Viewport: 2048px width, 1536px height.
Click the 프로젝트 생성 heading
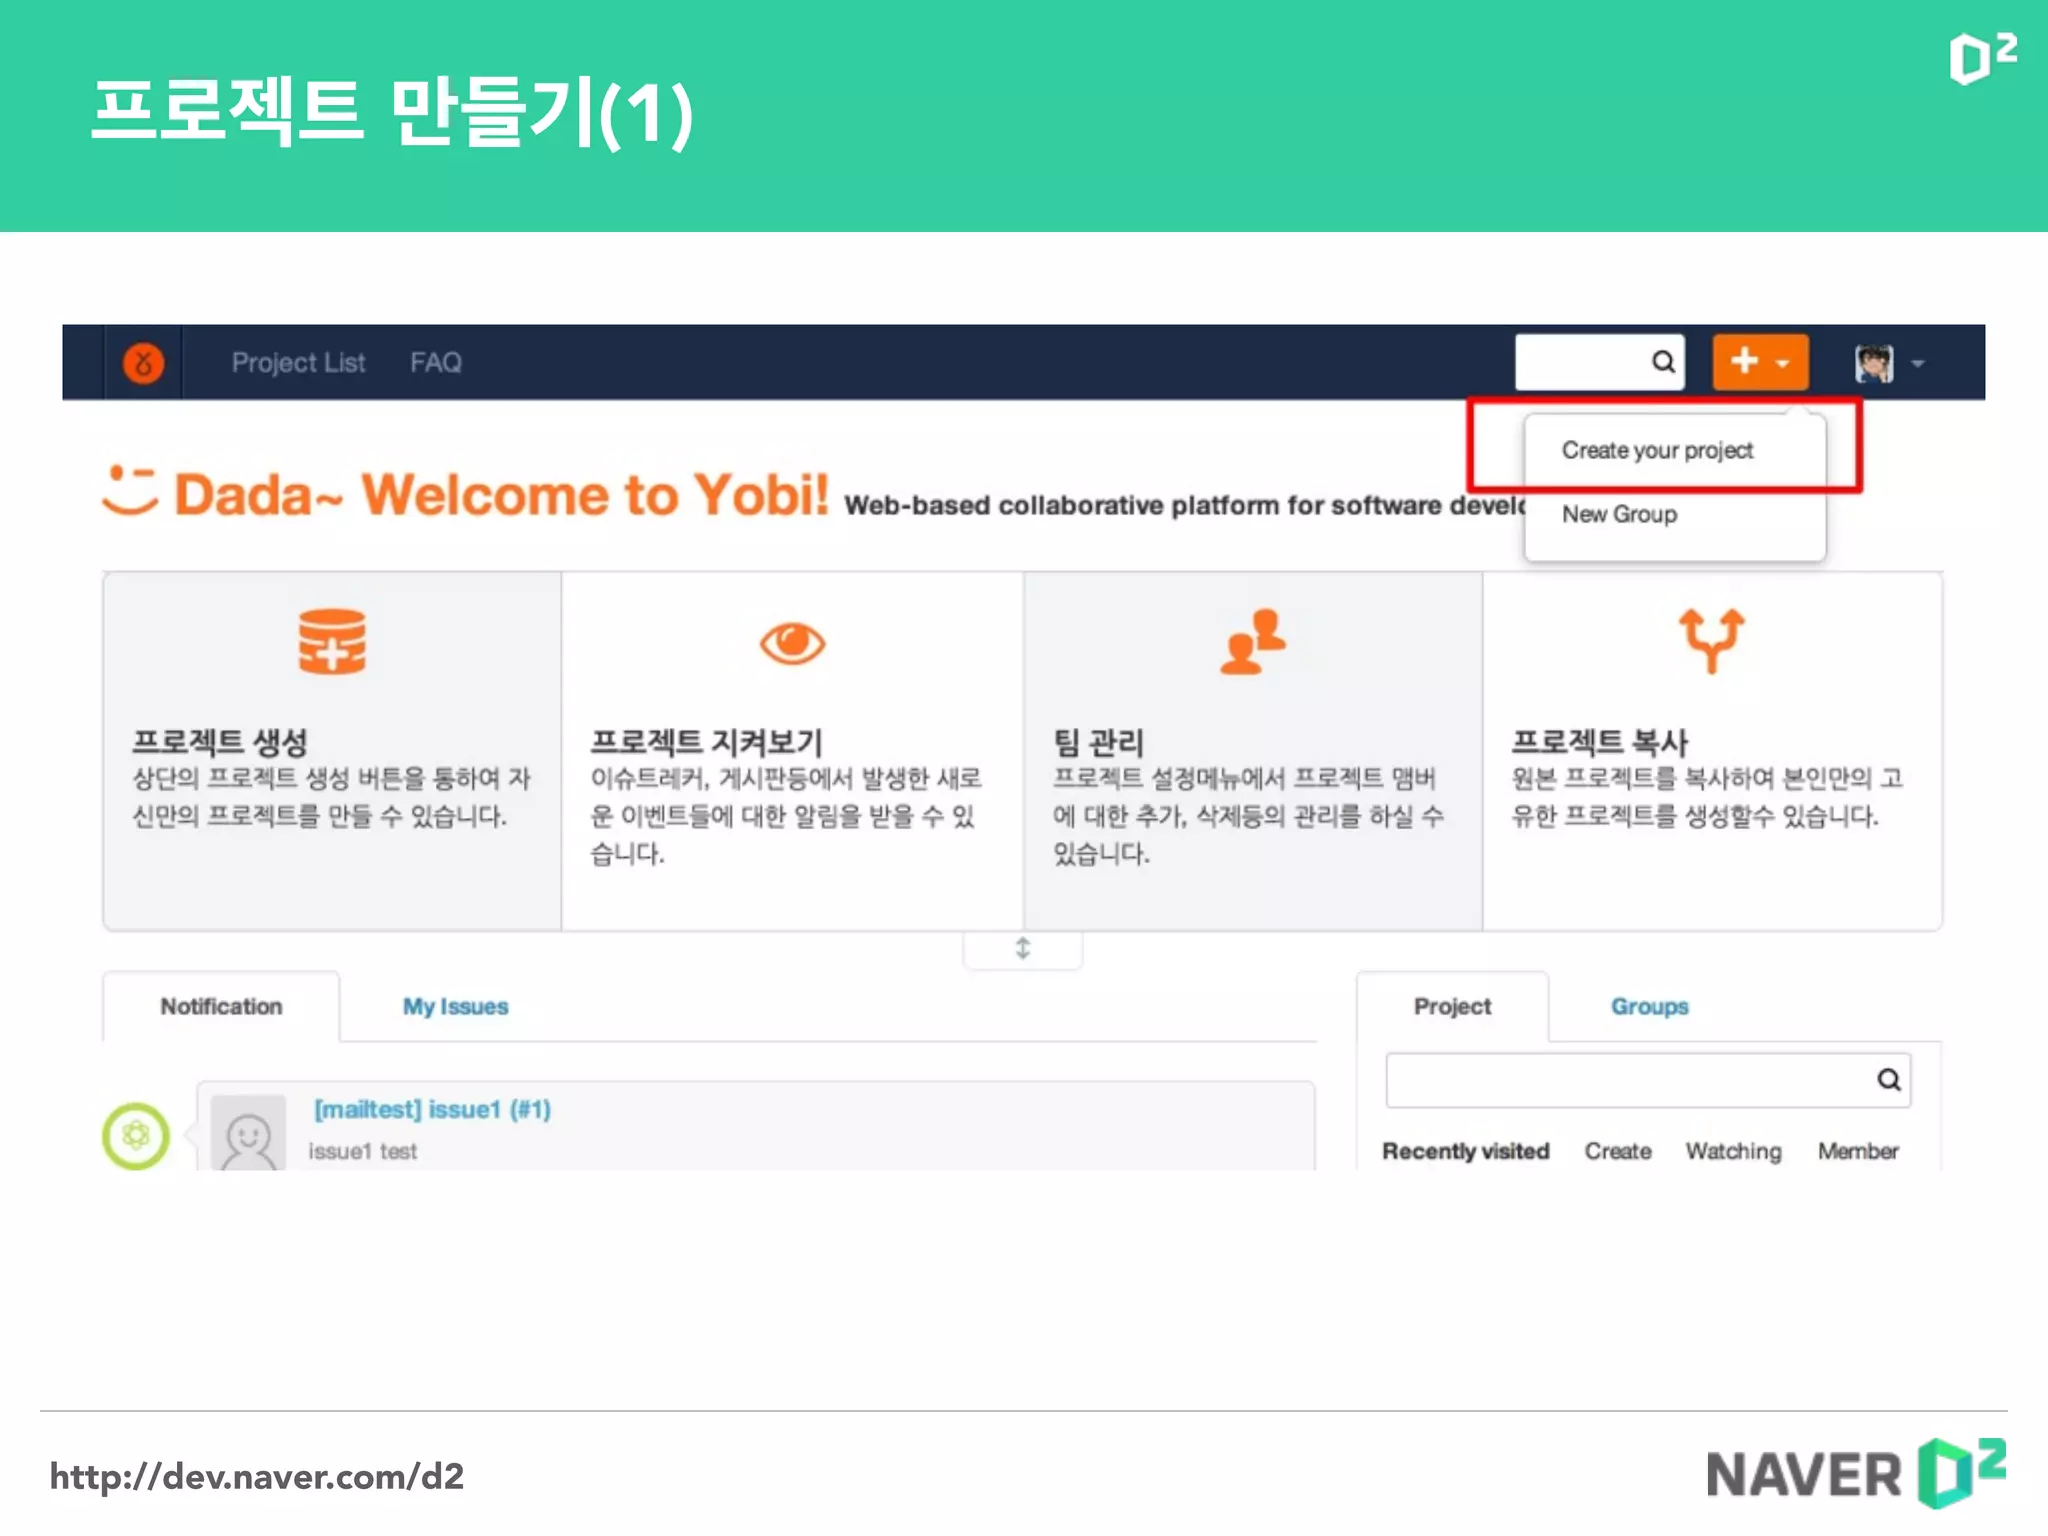[219, 741]
